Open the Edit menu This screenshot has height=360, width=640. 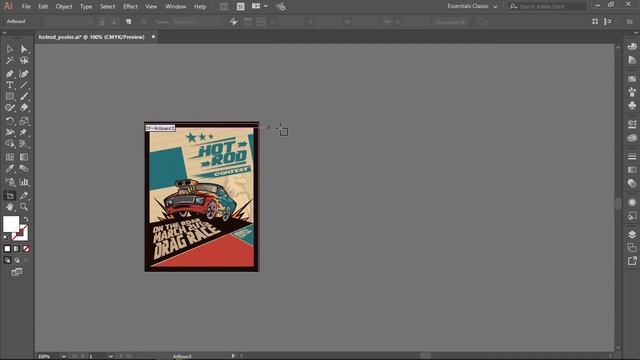click(x=43, y=7)
